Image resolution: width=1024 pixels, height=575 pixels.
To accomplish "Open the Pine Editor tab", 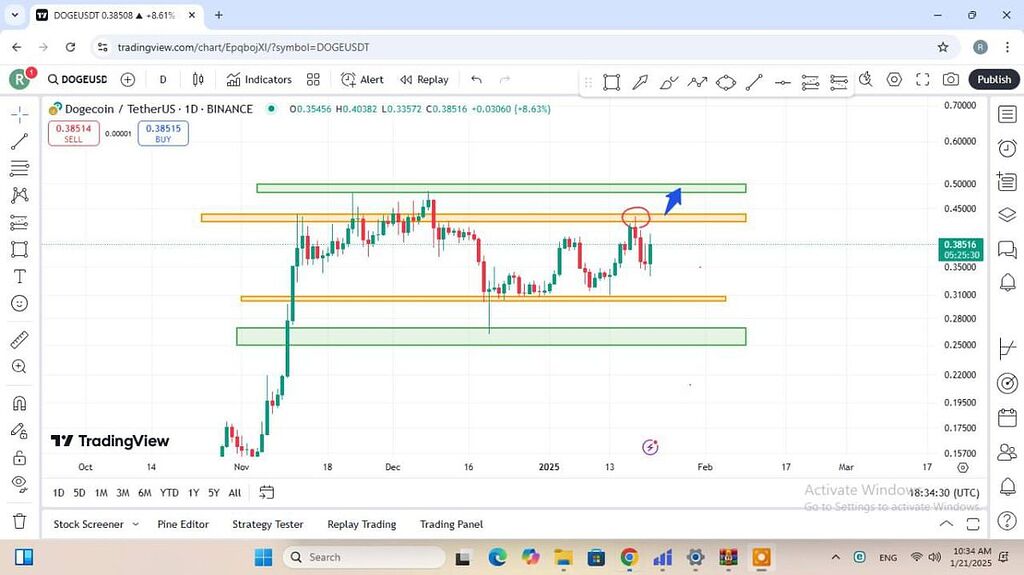I will [181, 524].
